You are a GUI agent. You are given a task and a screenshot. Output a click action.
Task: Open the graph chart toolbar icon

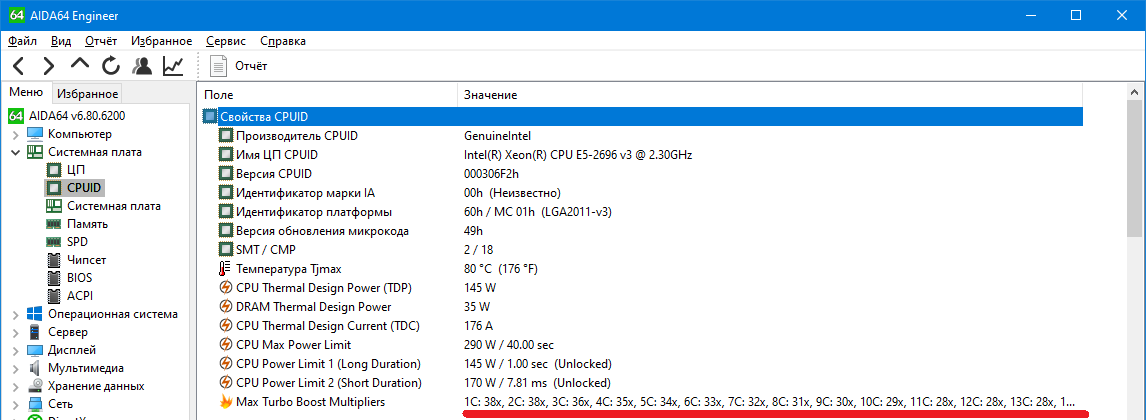click(173, 66)
